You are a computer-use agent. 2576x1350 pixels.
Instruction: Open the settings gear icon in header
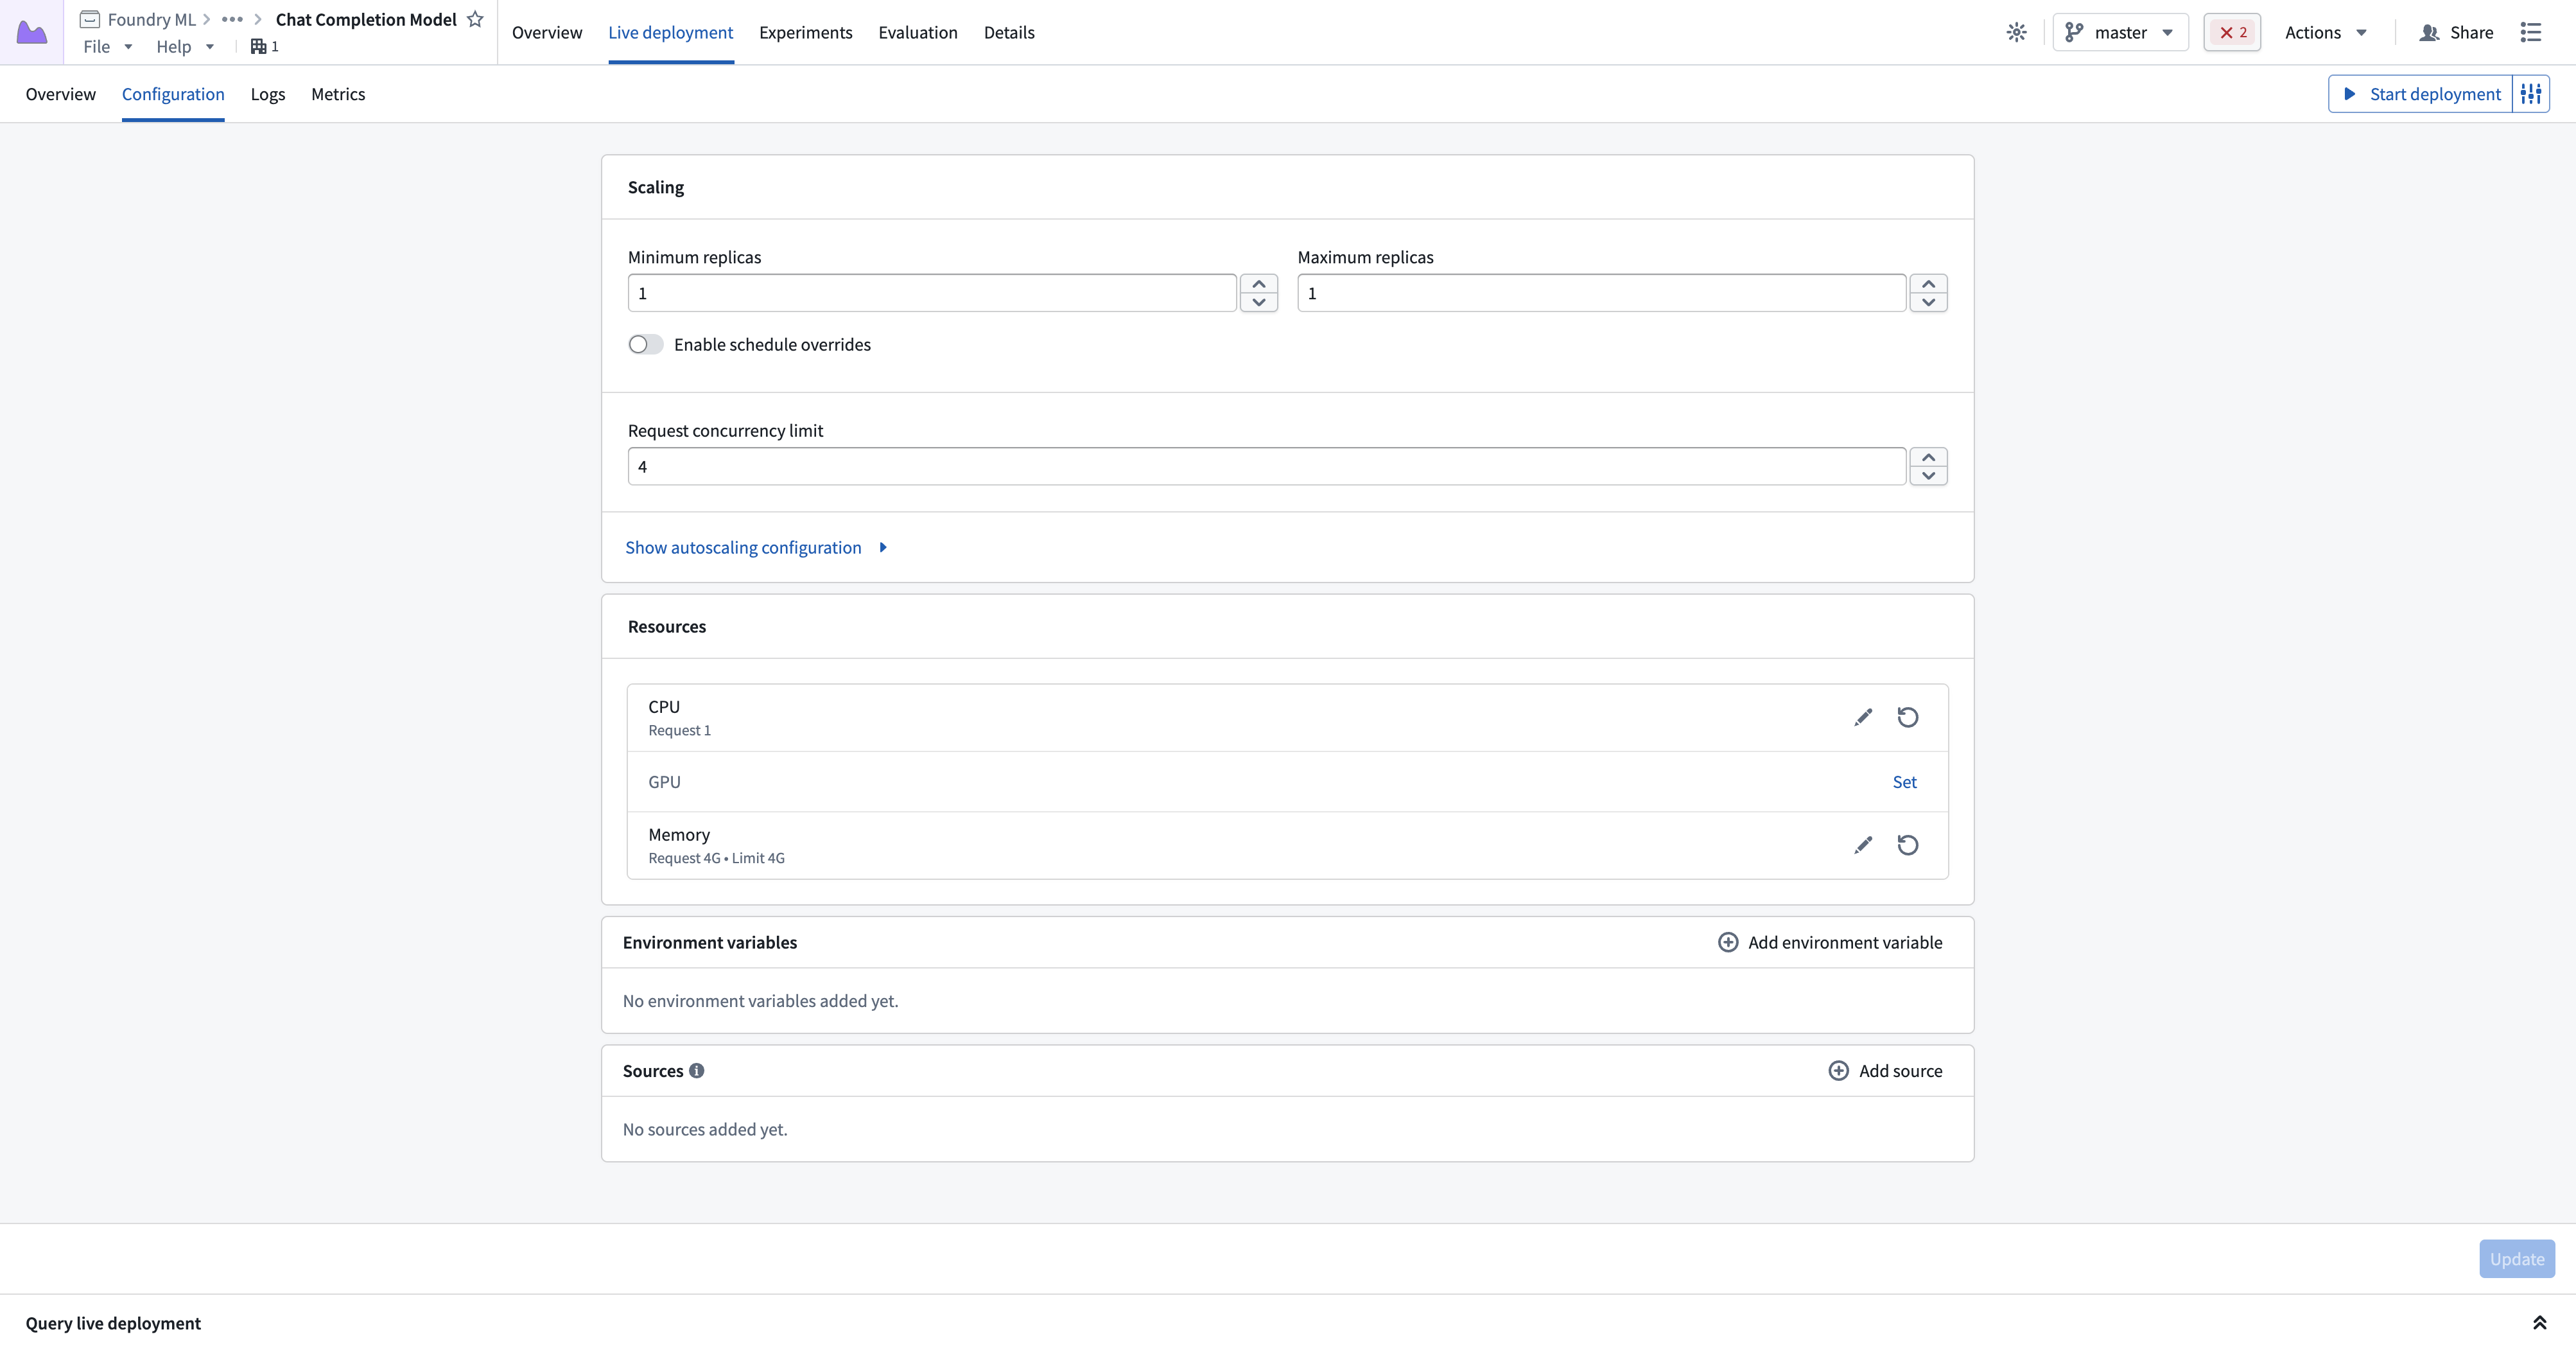pos(2016,32)
